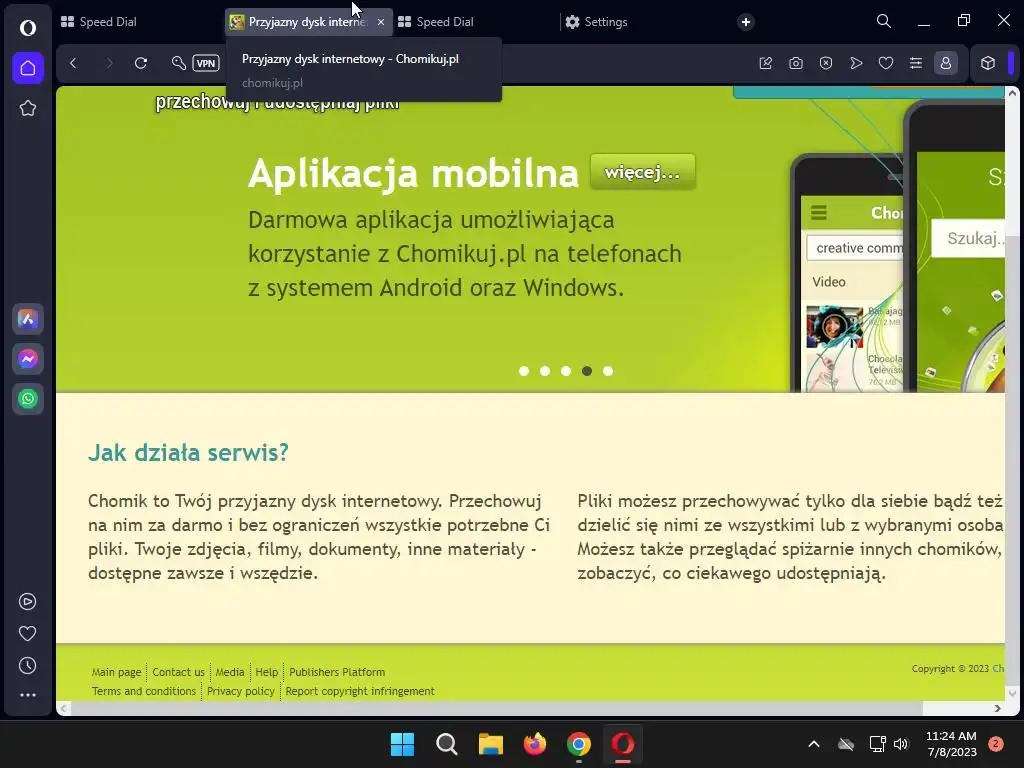Launch WhatsApp in the sidebar
1024x768 pixels.
[27, 399]
